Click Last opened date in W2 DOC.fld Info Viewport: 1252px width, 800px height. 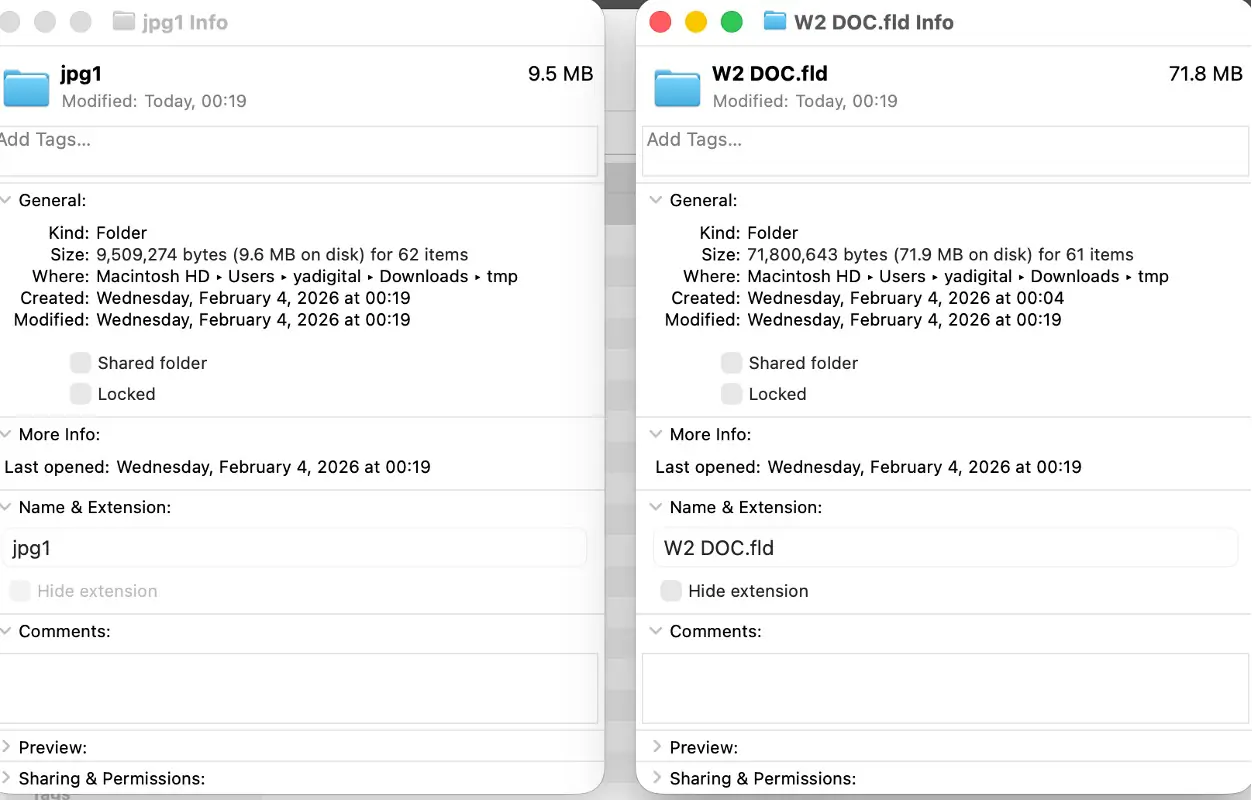(x=925, y=467)
